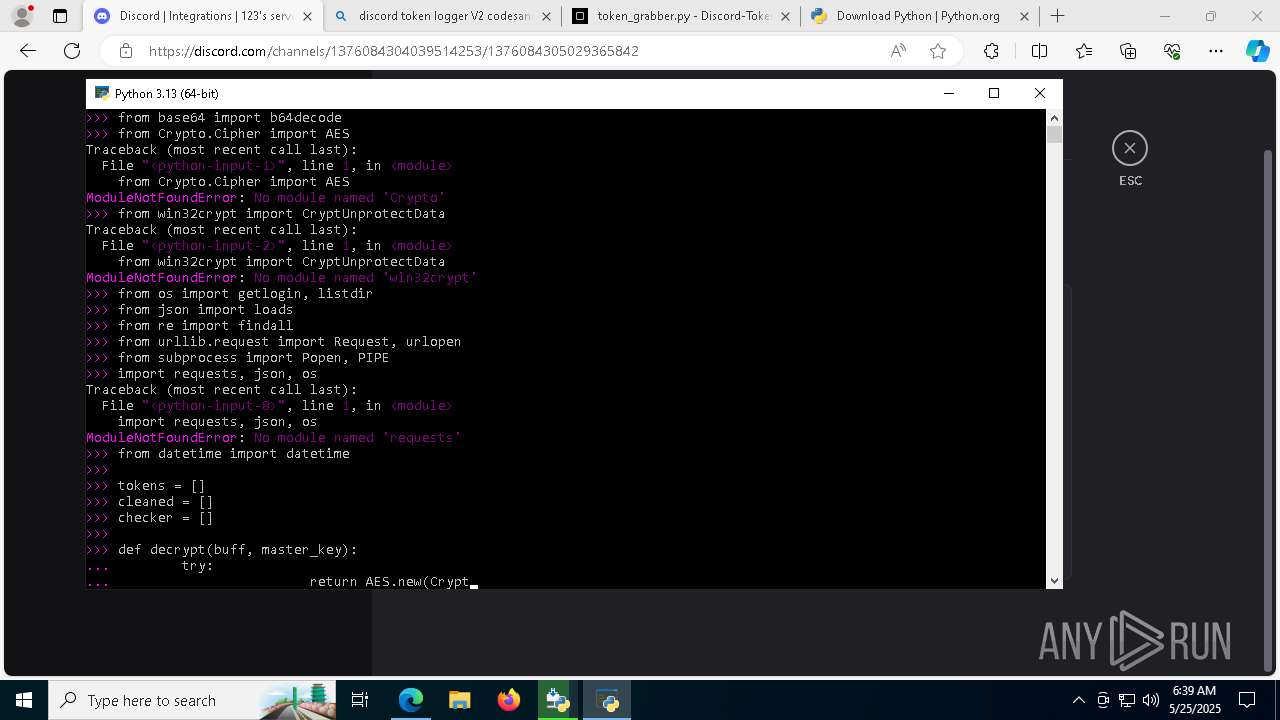Show hidden system tray icons
Screen dimensions: 1280x720
[1078, 700]
